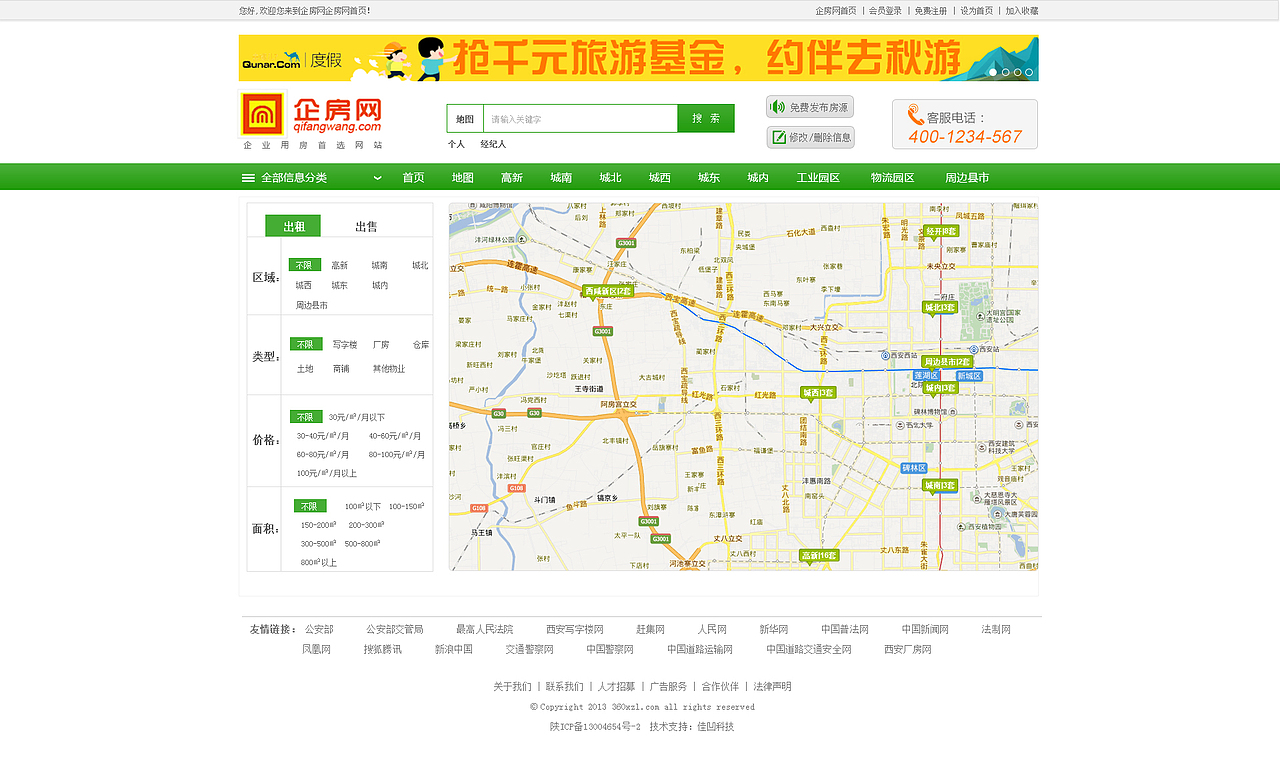This screenshot has width=1280, height=775.
Task: Open 首页 in the green navigation bar
Action: point(413,178)
